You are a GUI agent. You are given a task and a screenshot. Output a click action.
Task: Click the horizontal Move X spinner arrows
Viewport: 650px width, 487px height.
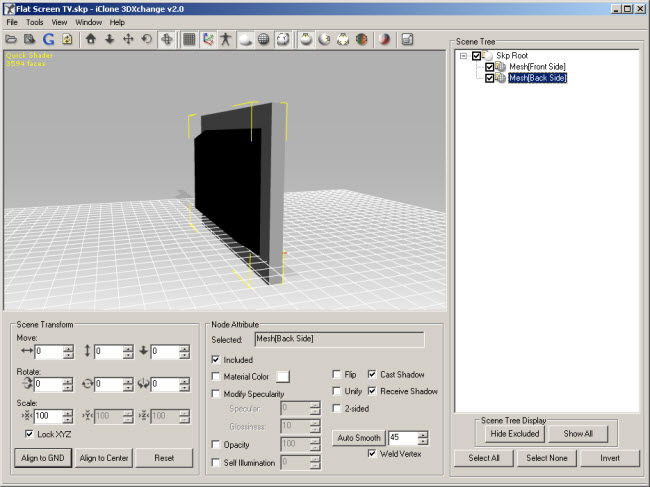68,352
